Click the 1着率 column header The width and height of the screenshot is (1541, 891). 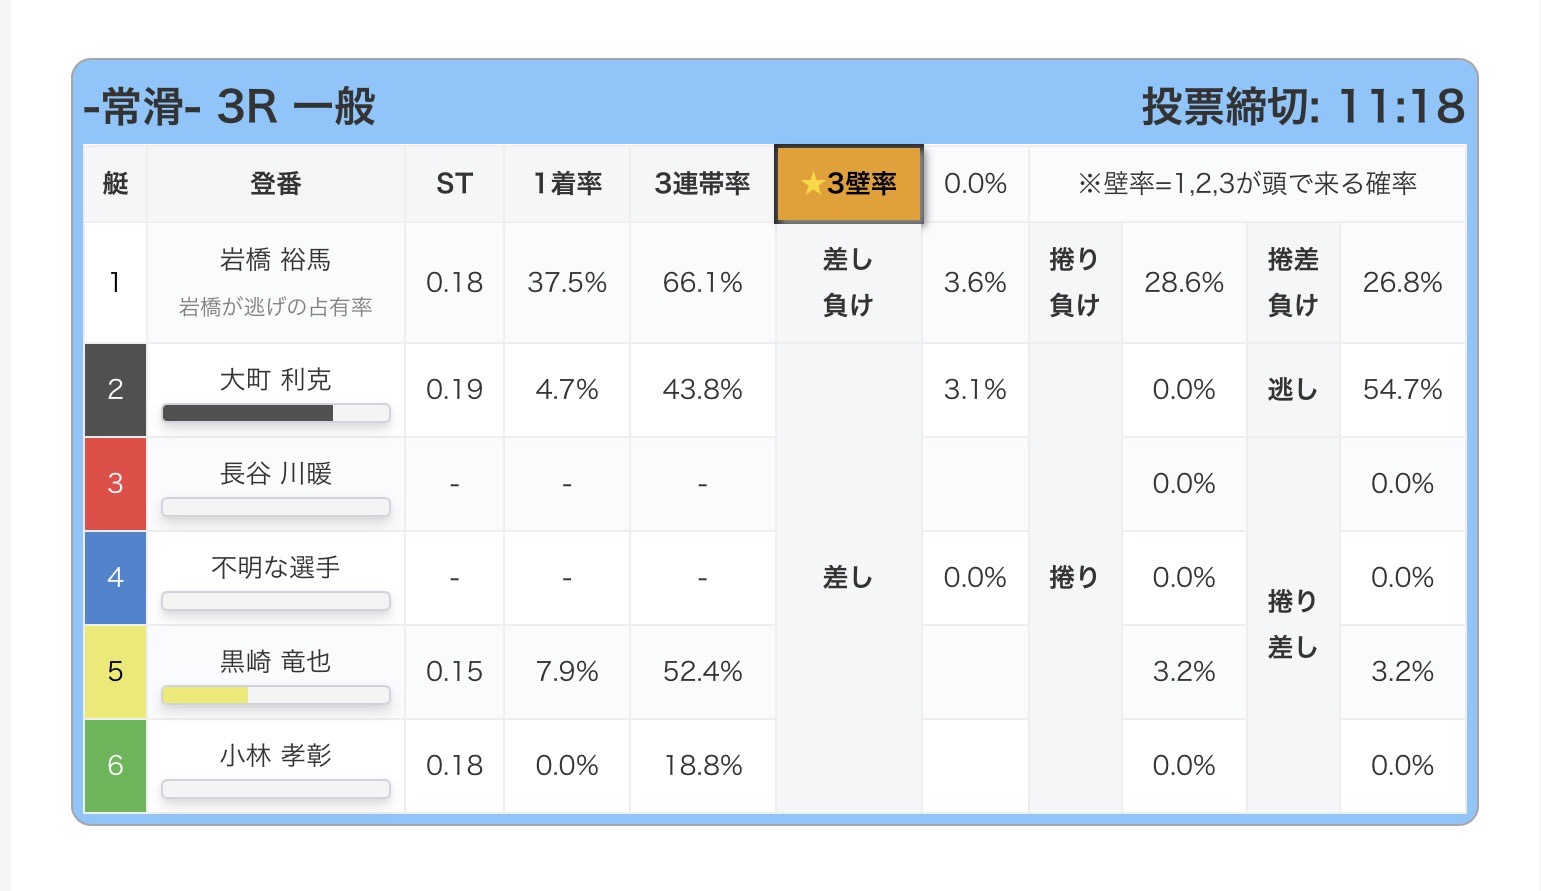tap(567, 184)
